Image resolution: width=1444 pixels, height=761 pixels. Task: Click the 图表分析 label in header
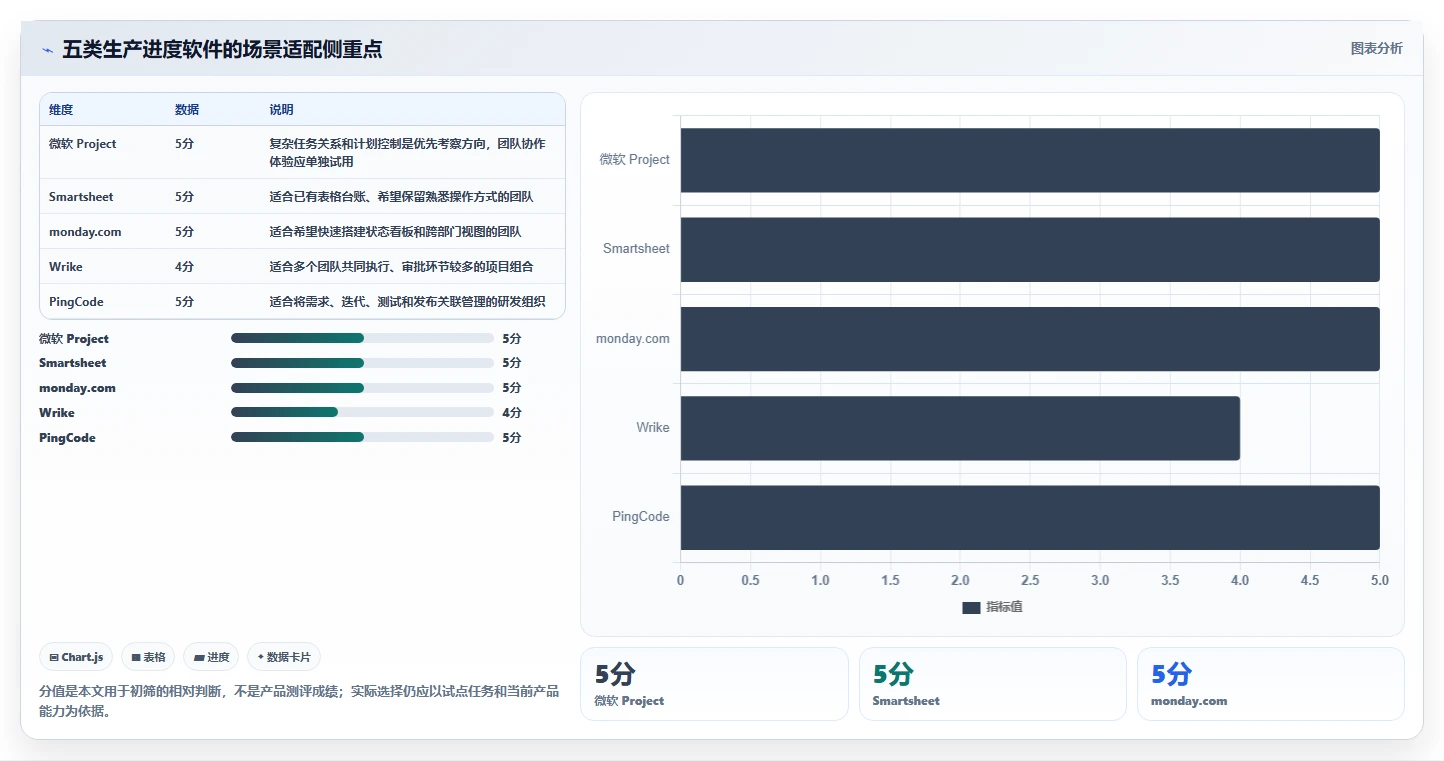[1376, 49]
